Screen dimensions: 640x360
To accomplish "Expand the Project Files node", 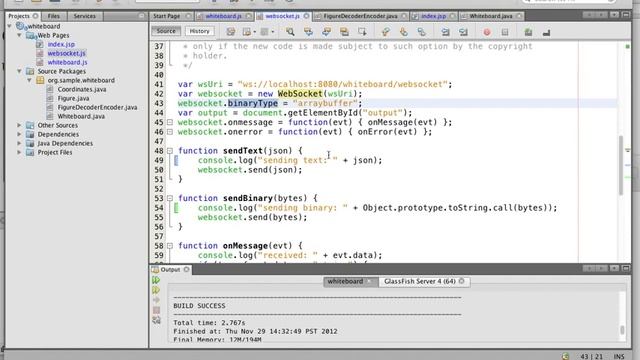I will click(19, 152).
